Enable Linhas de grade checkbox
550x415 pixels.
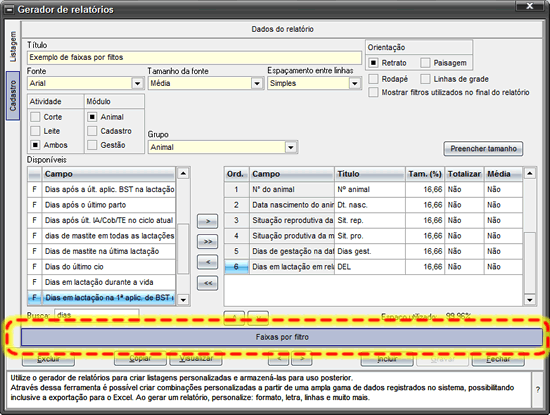point(425,79)
